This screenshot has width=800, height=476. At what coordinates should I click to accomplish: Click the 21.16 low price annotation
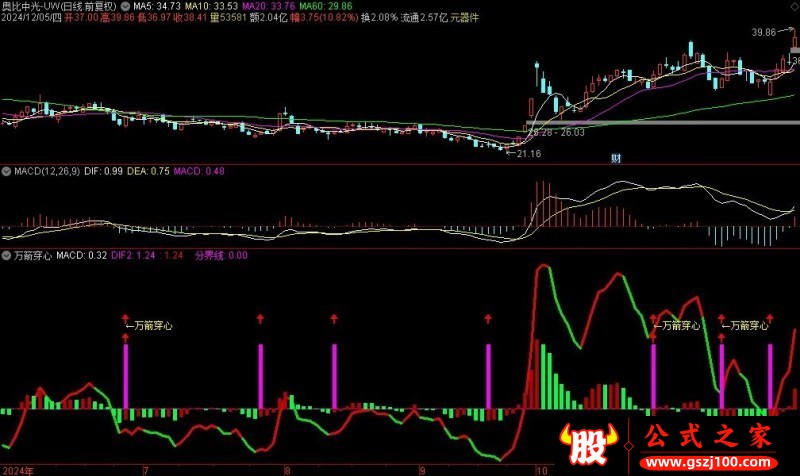point(529,154)
